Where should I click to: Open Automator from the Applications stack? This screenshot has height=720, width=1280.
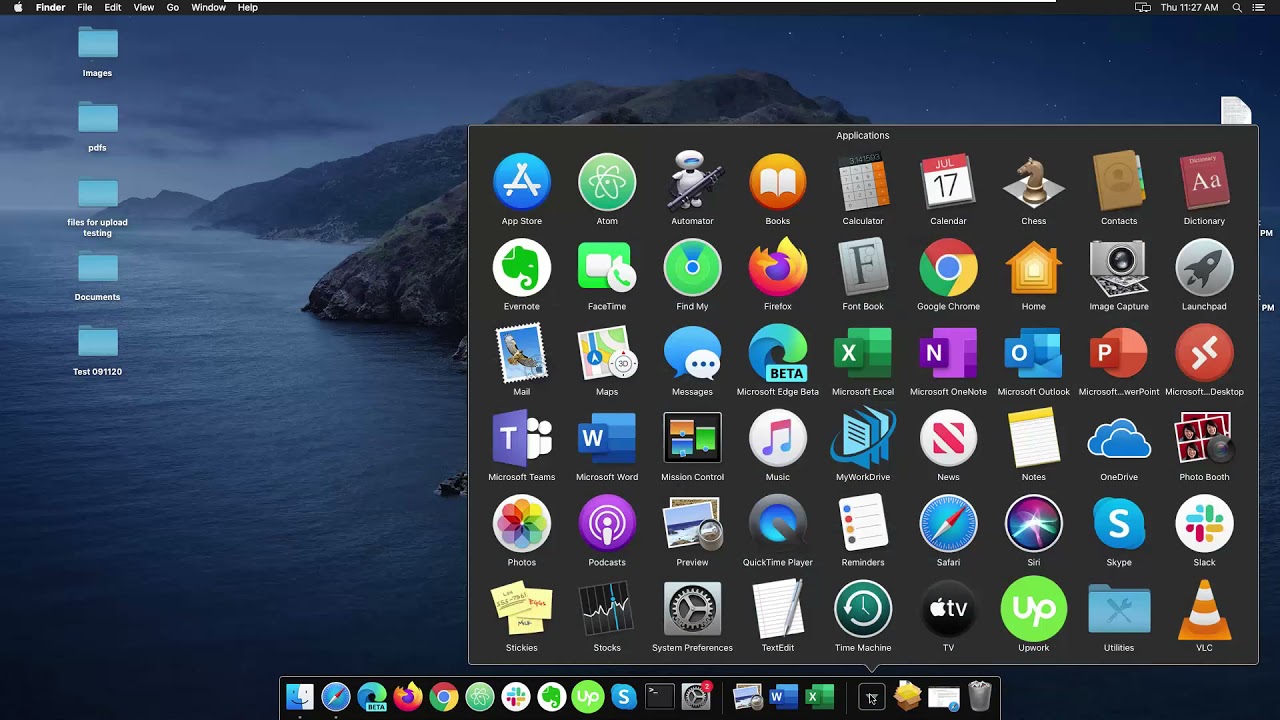[692, 182]
